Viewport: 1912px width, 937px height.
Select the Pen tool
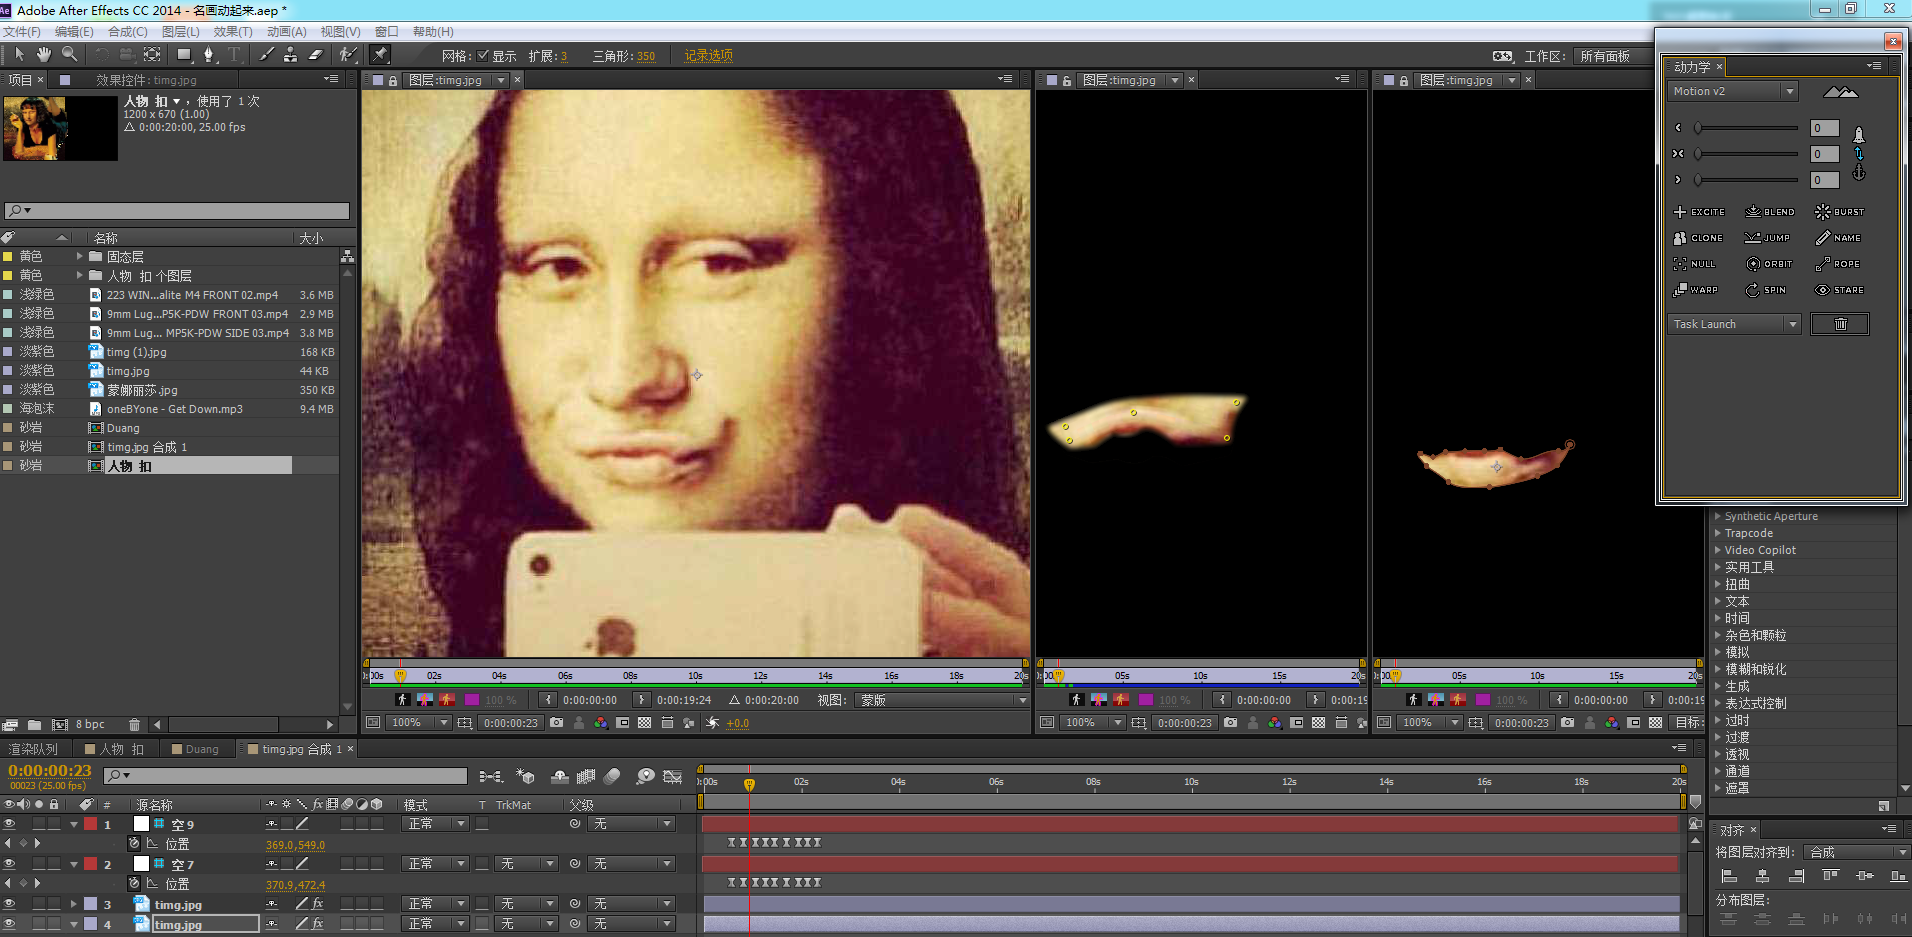208,55
